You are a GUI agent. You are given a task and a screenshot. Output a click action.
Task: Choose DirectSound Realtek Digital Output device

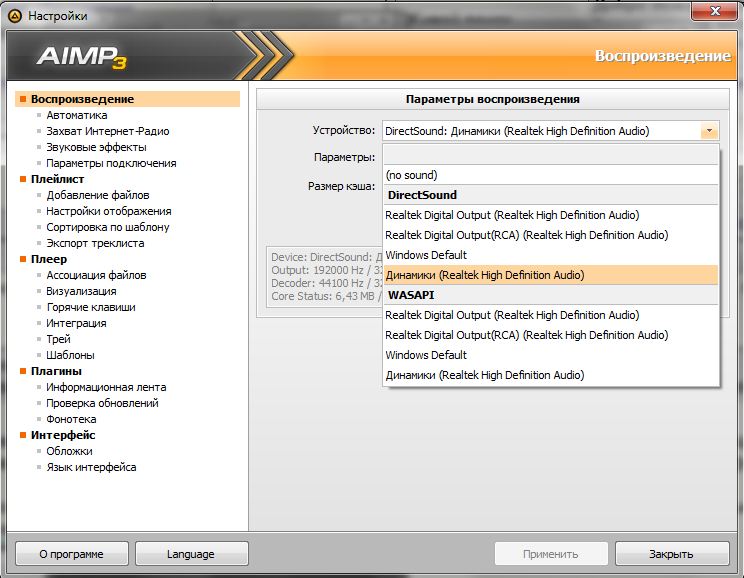(551, 215)
